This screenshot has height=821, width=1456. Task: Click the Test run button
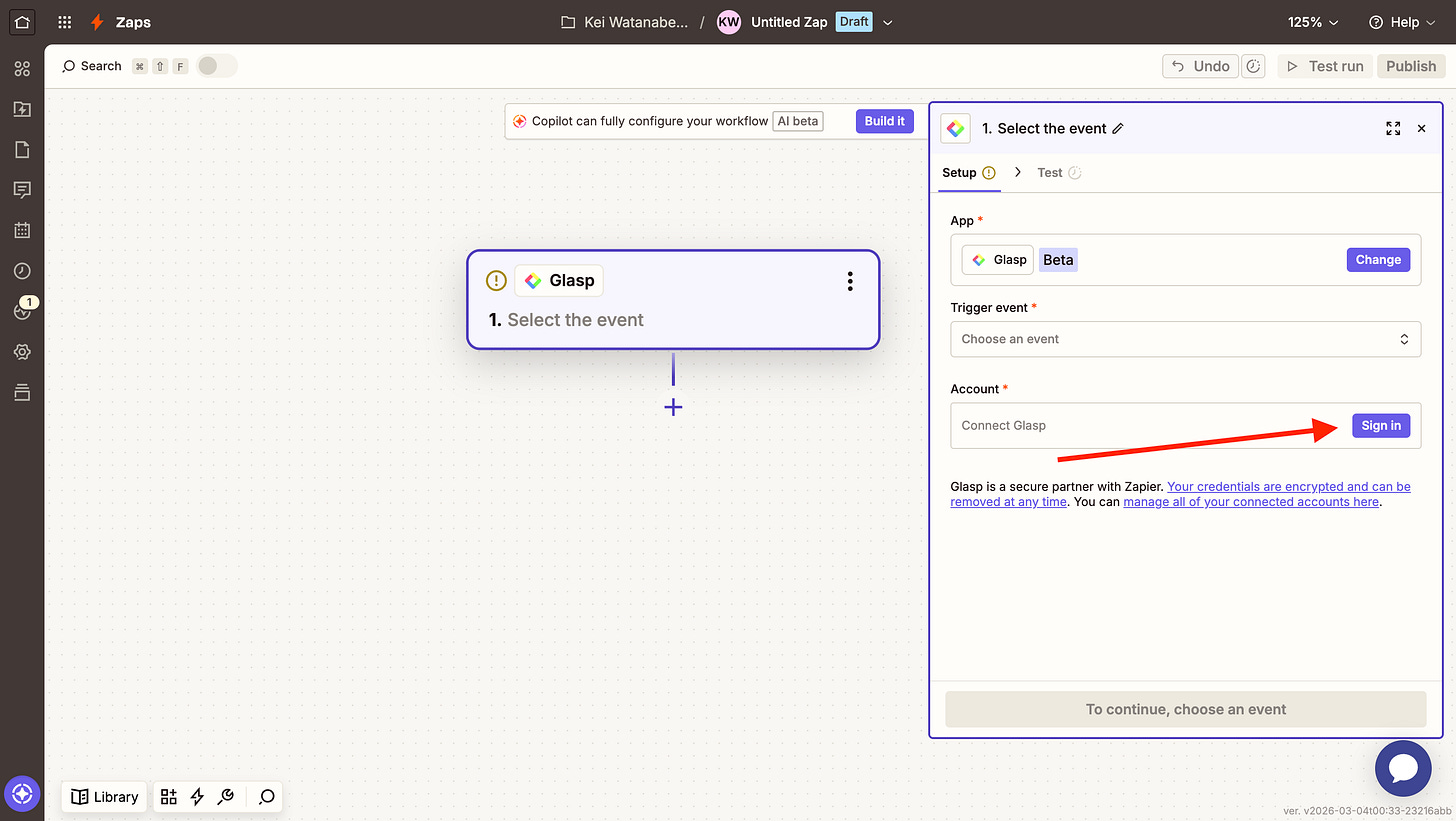coord(1325,66)
